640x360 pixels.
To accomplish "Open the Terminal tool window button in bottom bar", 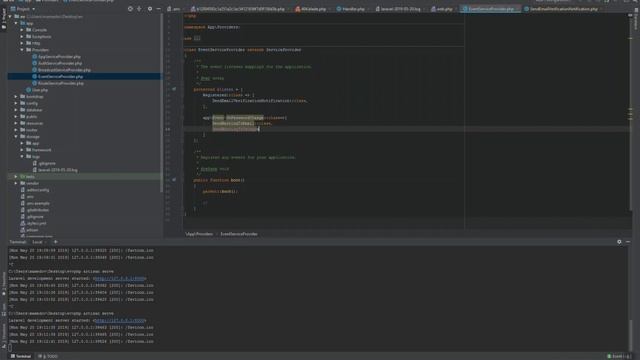I will pos(21,356).
